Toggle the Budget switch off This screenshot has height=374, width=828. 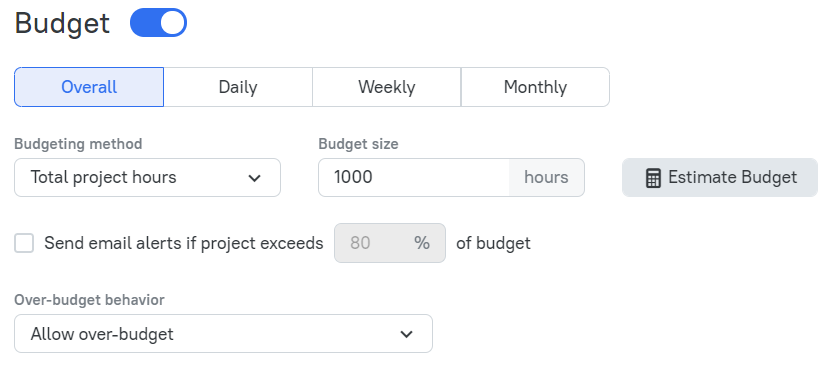pyautogui.click(x=158, y=23)
